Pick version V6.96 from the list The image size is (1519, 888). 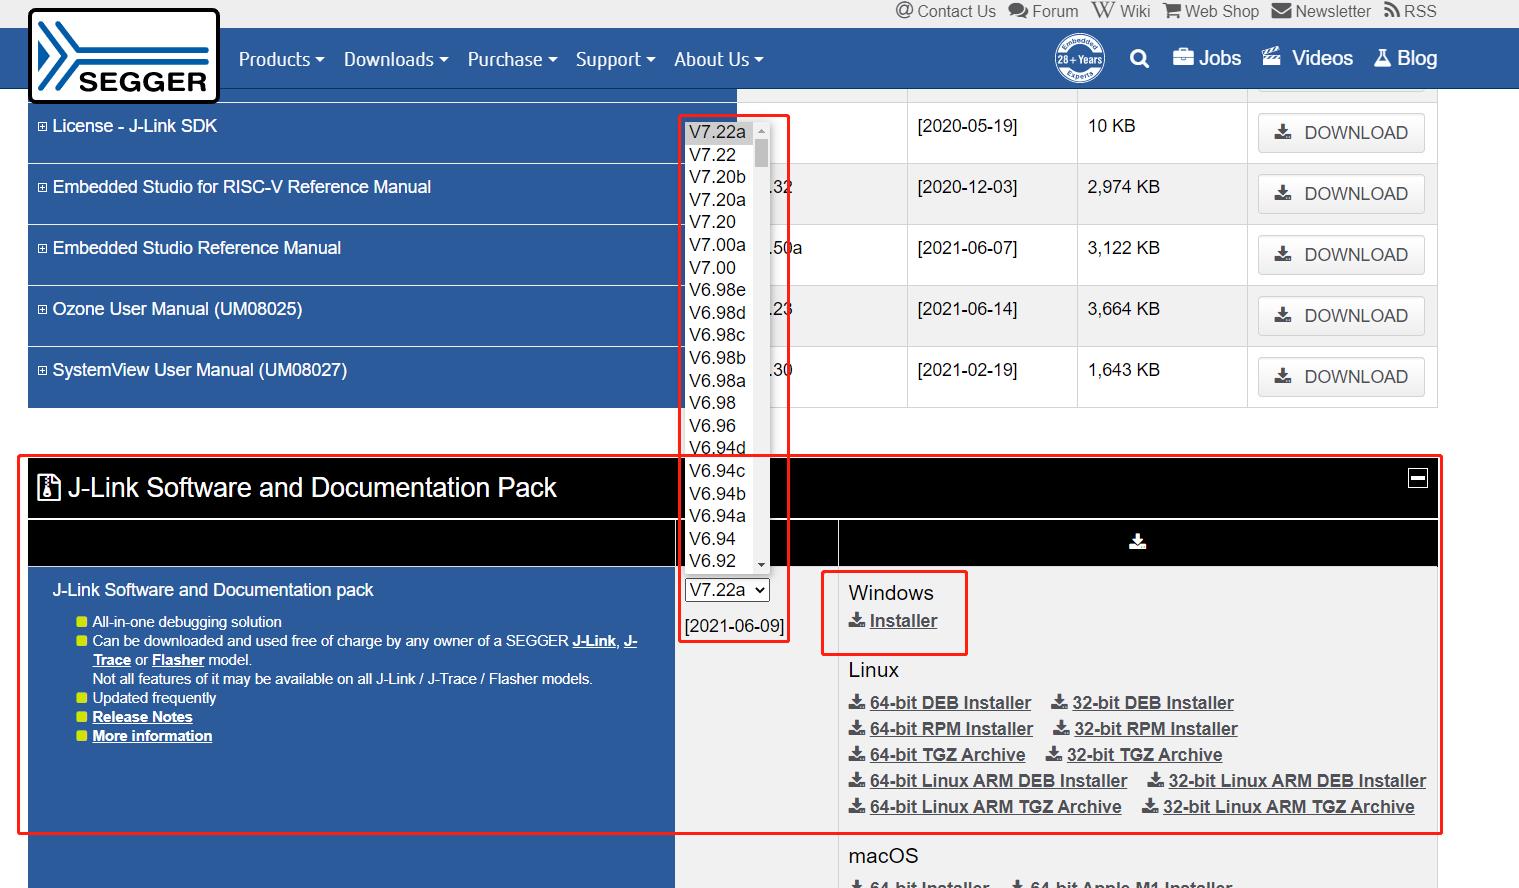pyautogui.click(x=717, y=426)
